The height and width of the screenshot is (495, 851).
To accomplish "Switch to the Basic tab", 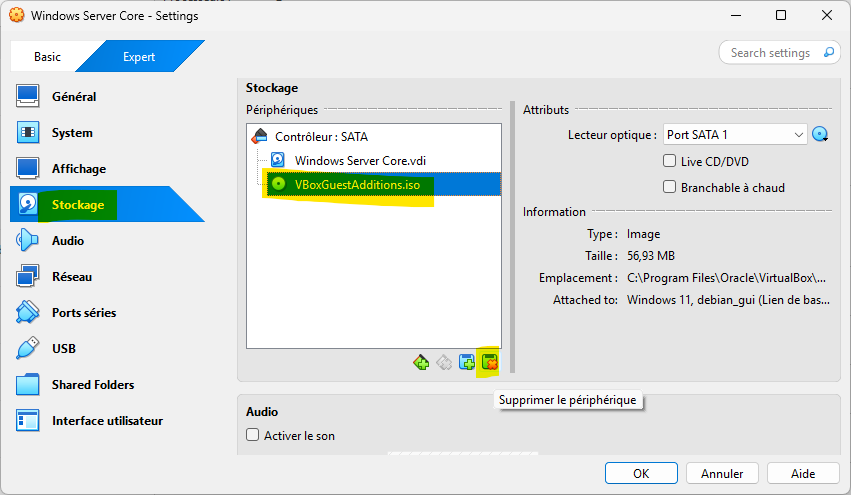I will (x=47, y=56).
